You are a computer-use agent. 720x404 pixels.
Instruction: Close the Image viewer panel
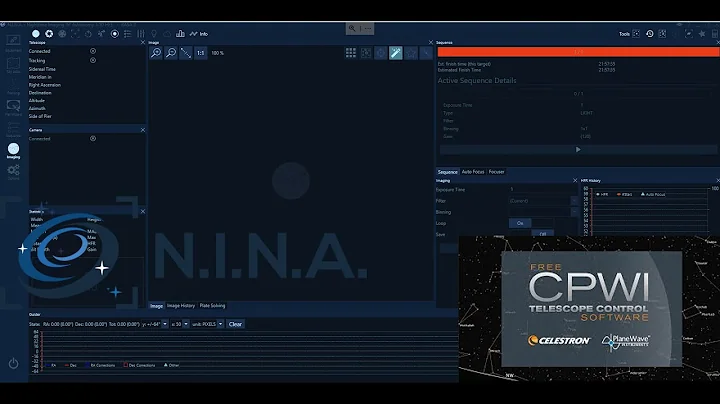(x=431, y=42)
